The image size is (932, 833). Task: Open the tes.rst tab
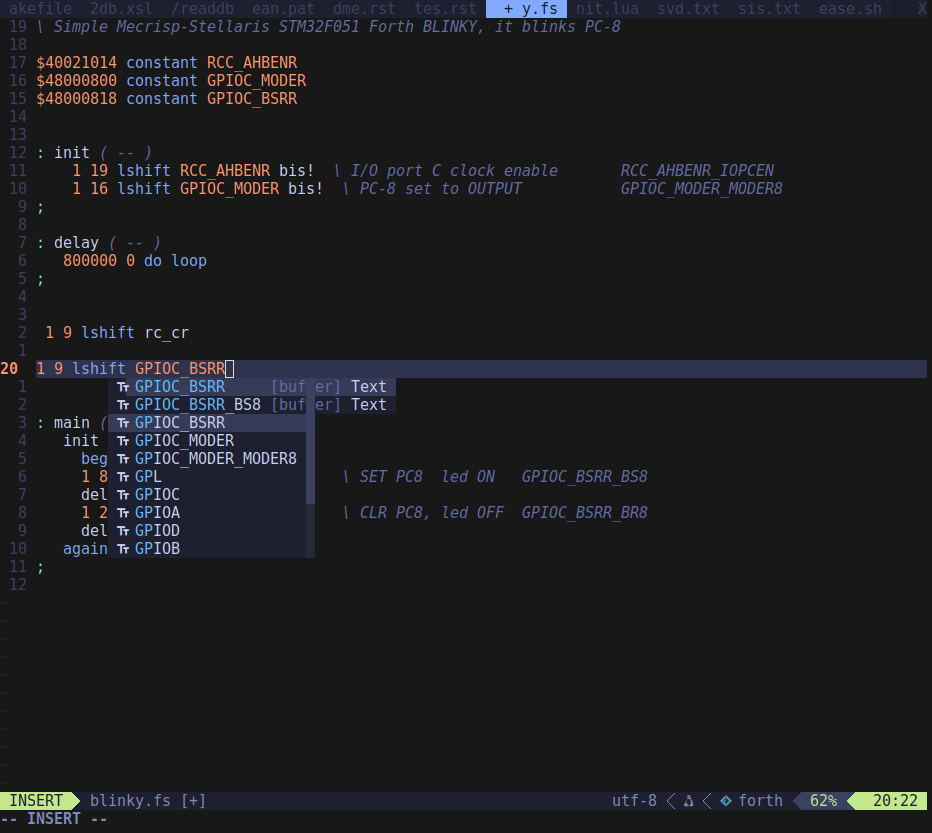point(445,9)
